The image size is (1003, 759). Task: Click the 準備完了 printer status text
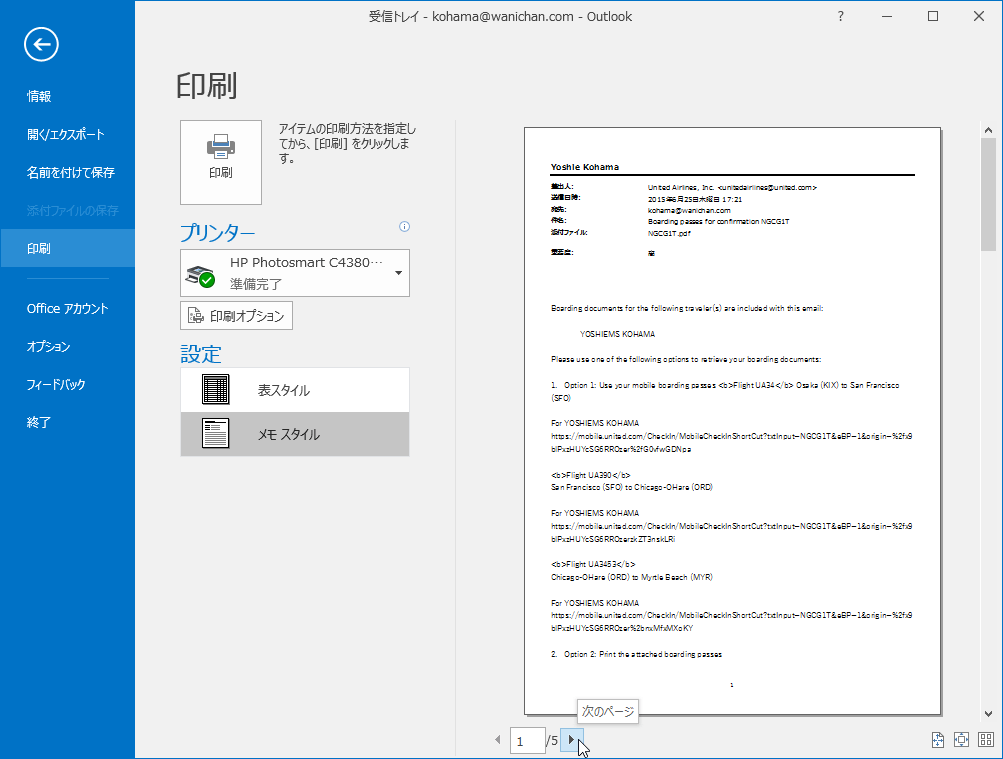(x=256, y=284)
